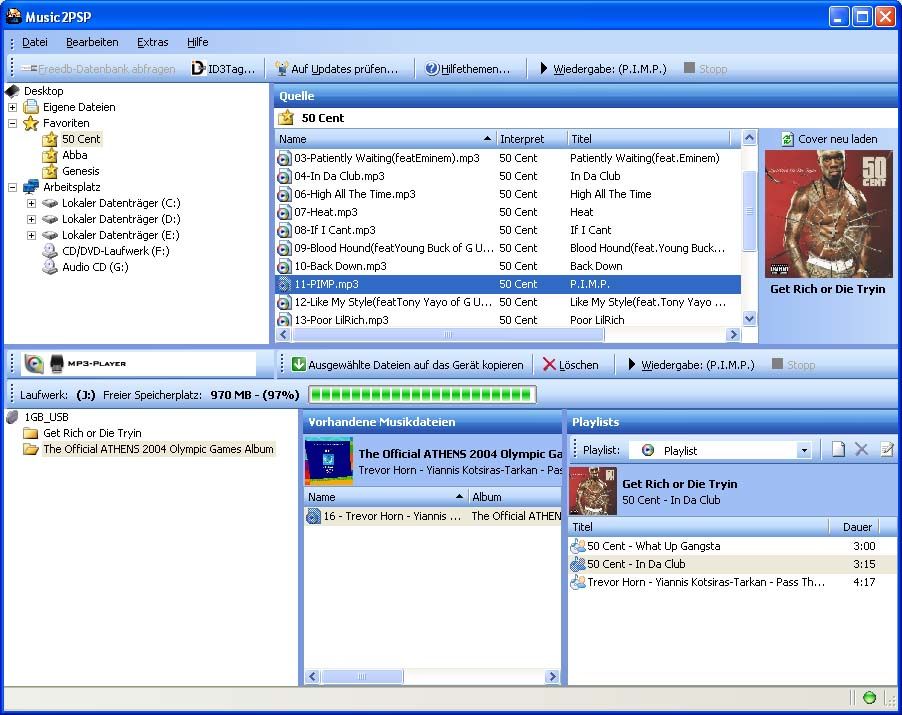Select the Abba favorites folder
902x715 pixels.
(x=74, y=155)
